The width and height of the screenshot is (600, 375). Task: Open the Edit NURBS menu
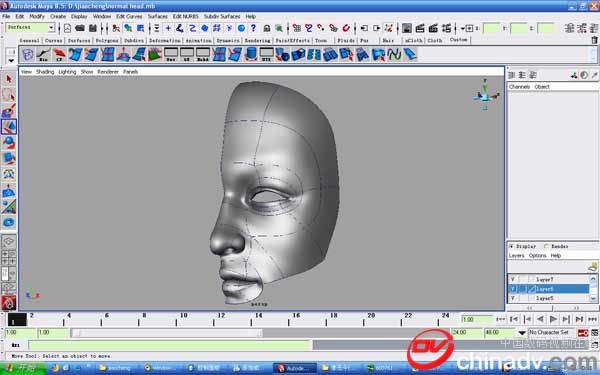pos(186,16)
